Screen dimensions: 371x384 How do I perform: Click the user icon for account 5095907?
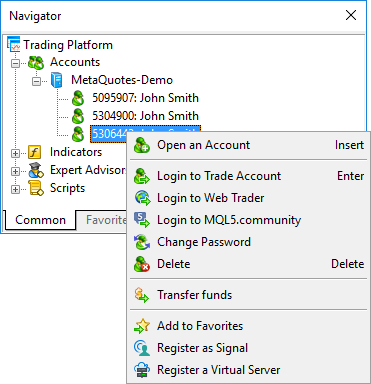[x=78, y=98]
